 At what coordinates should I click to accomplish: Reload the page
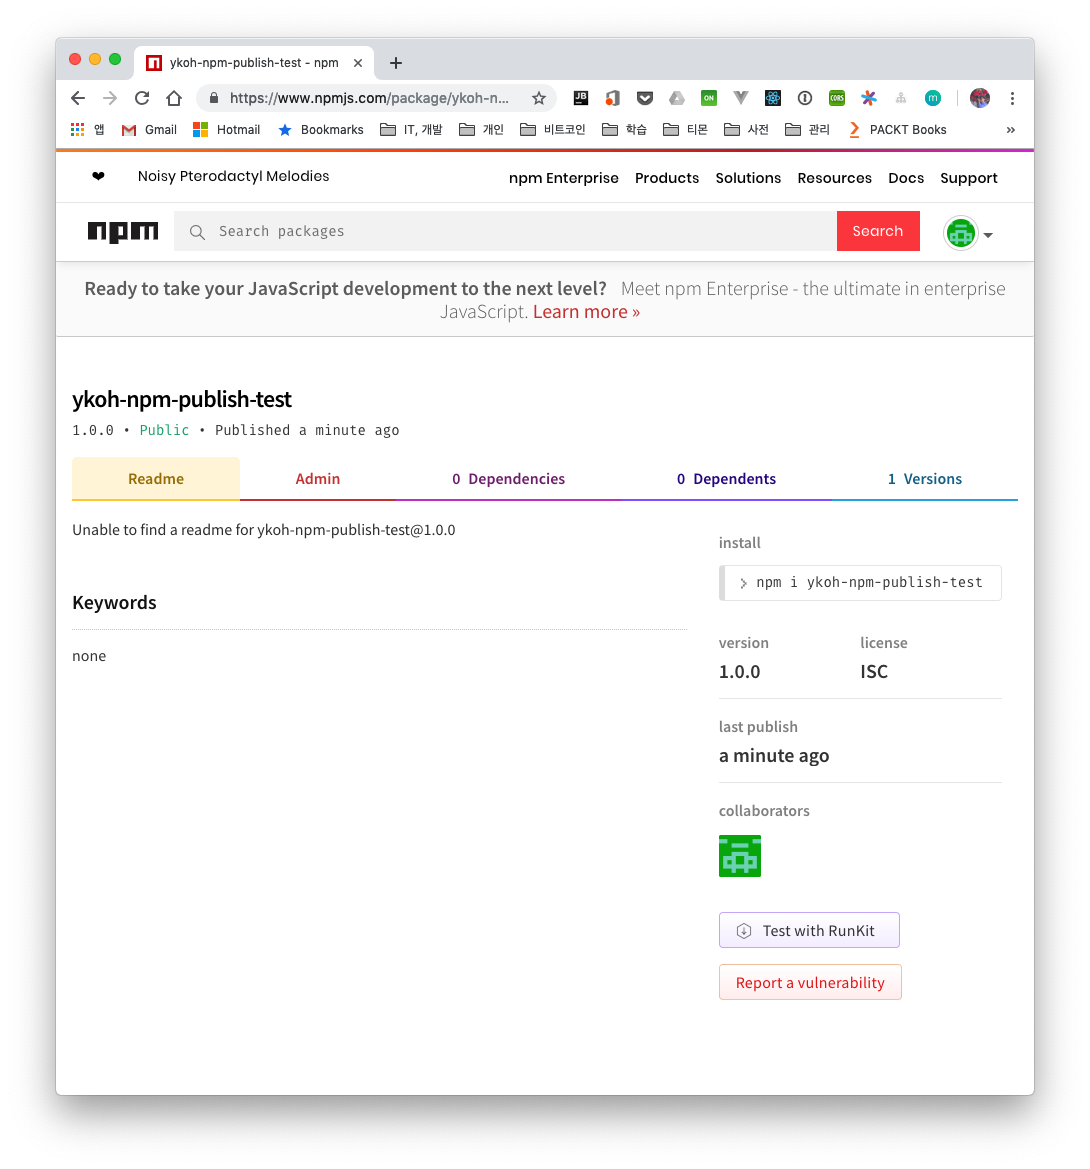point(142,98)
